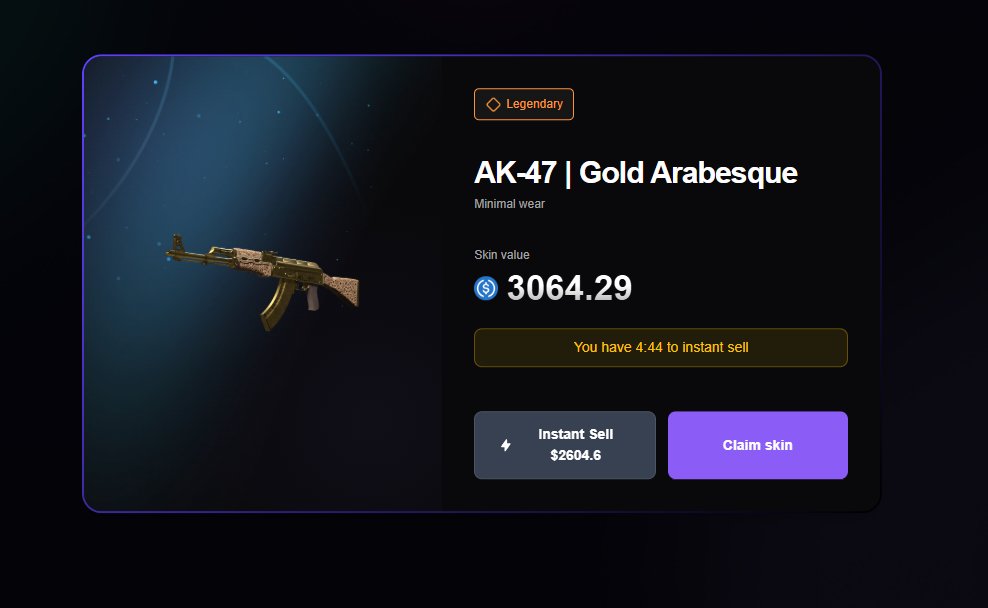
Task: Select the AK-47 rifle image
Action: pos(262,282)
